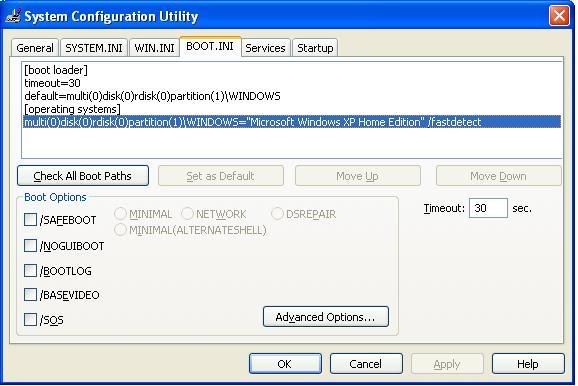Click the Move Down button
Image resolution: width=578 pixels, height=386 pixels.
tap(498, 176)
